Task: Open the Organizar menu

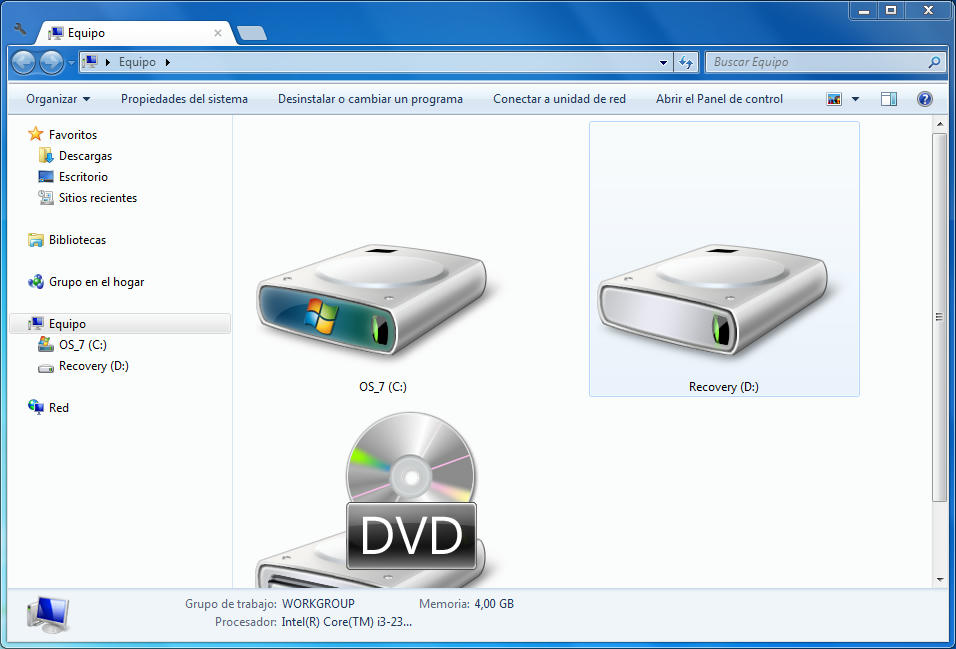Action: (x=58, y=99)
